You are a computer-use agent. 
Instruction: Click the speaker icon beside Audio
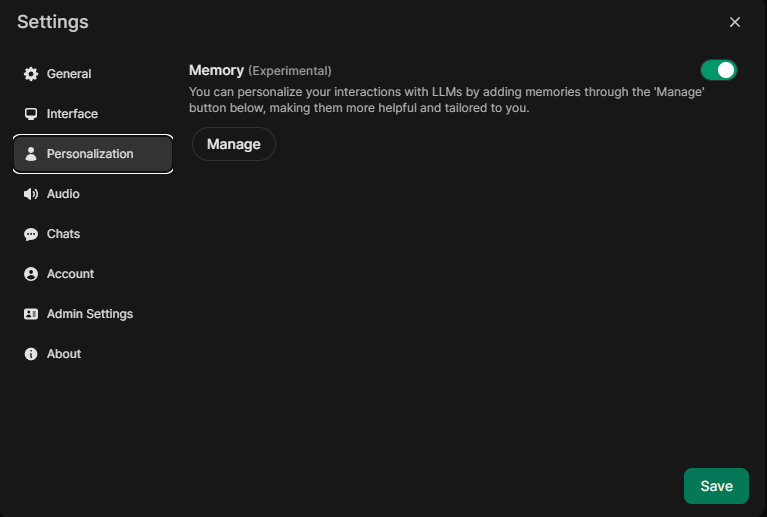pyautogui.click(x=31, y=194)
